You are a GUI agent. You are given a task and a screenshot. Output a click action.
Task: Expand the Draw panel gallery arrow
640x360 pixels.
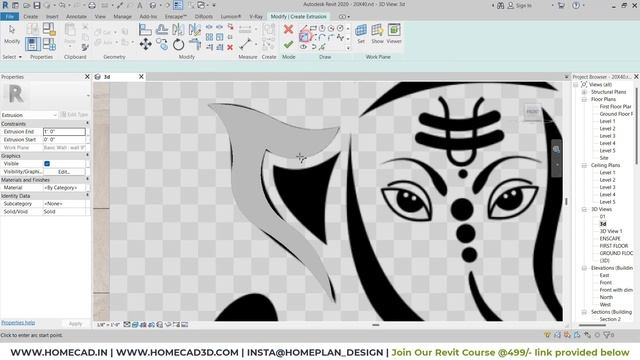(348, 47)
